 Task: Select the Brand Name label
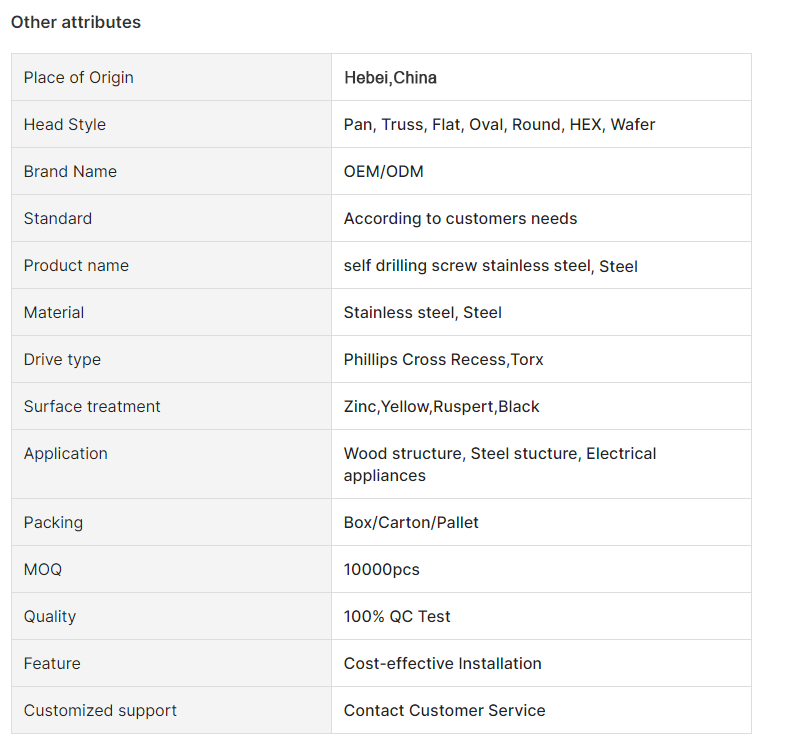coord(70,171)
